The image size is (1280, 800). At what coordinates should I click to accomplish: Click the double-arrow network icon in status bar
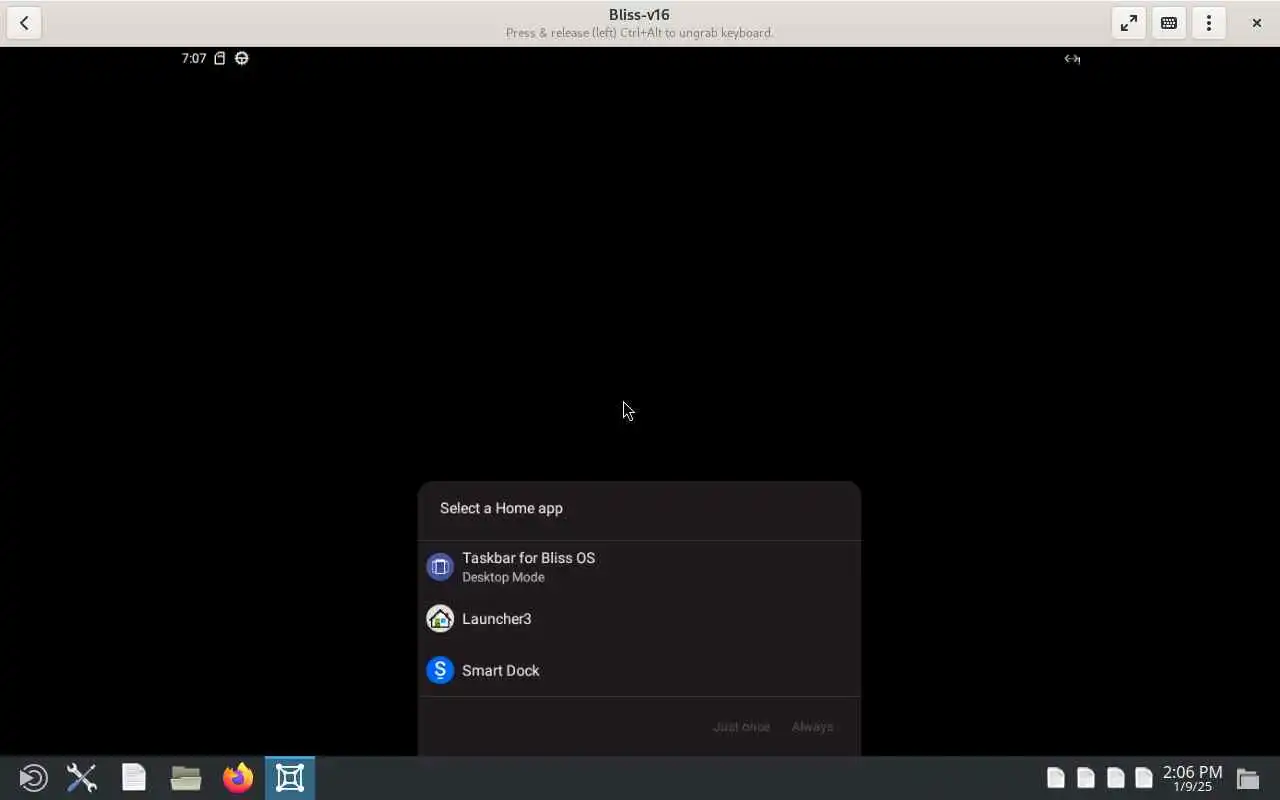[x=1072, y=59]
